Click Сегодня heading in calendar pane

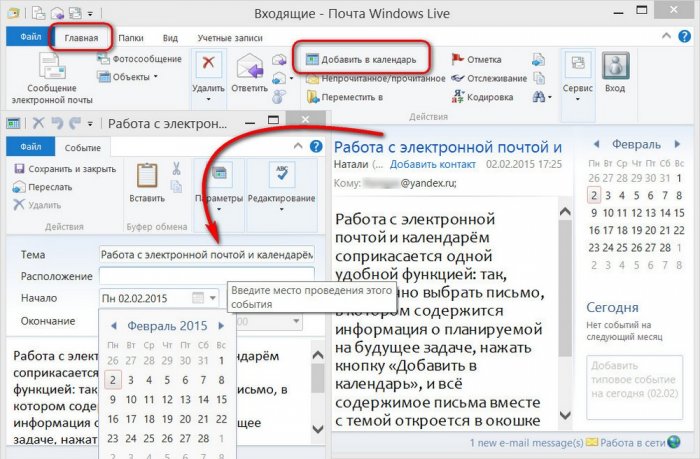(x=612, y=307)
